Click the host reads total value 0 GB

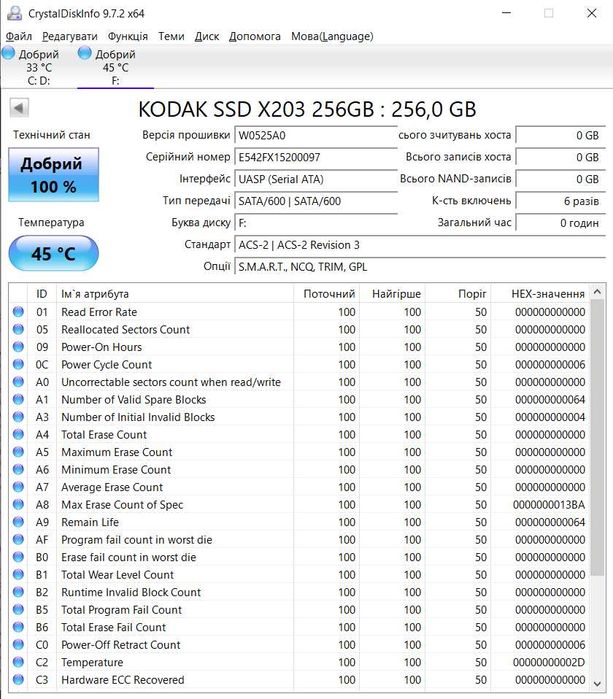tap(560, 135)
